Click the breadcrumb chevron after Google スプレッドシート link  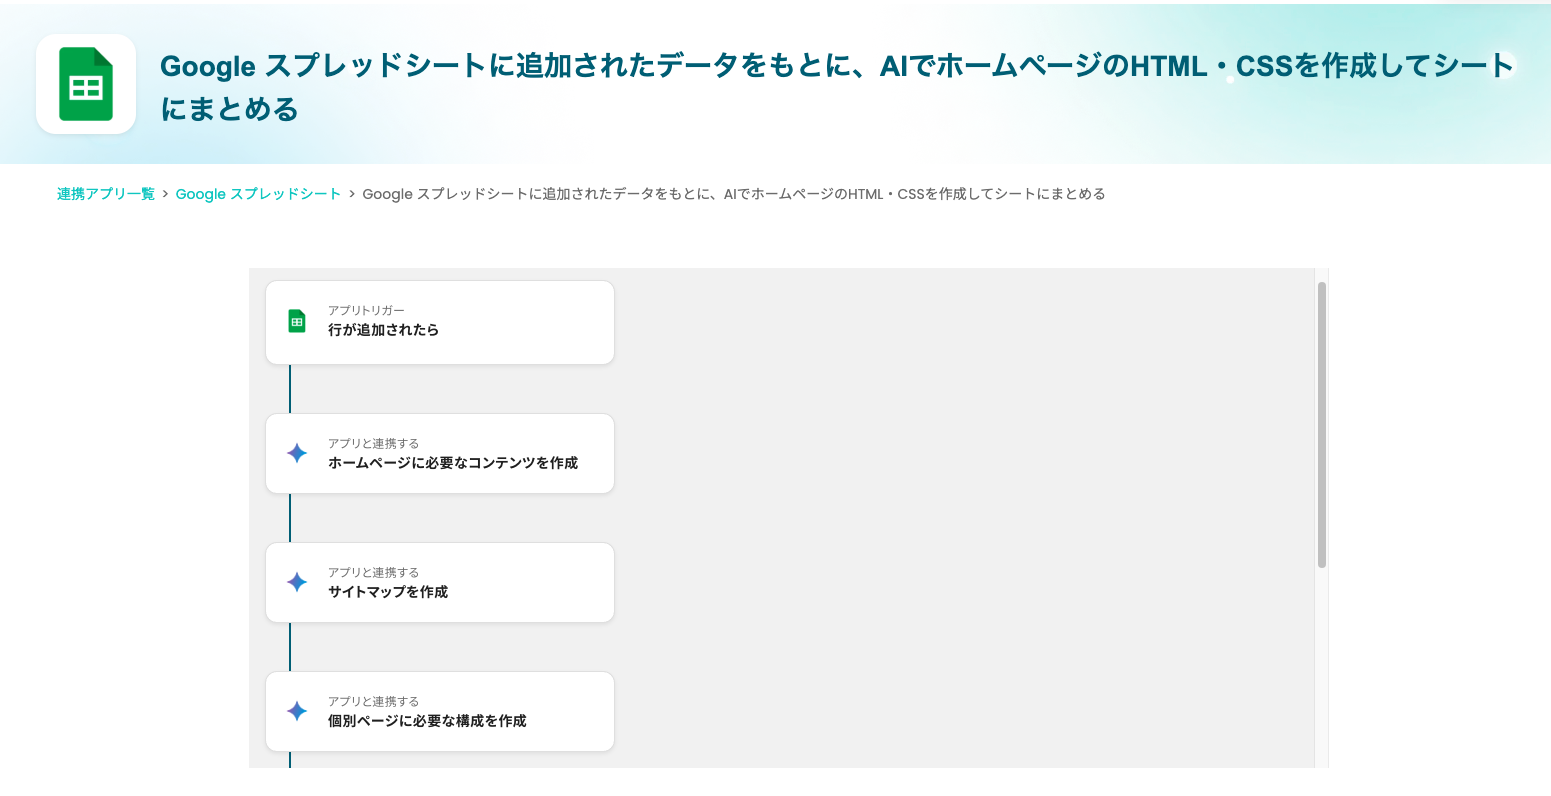(352, 194)
